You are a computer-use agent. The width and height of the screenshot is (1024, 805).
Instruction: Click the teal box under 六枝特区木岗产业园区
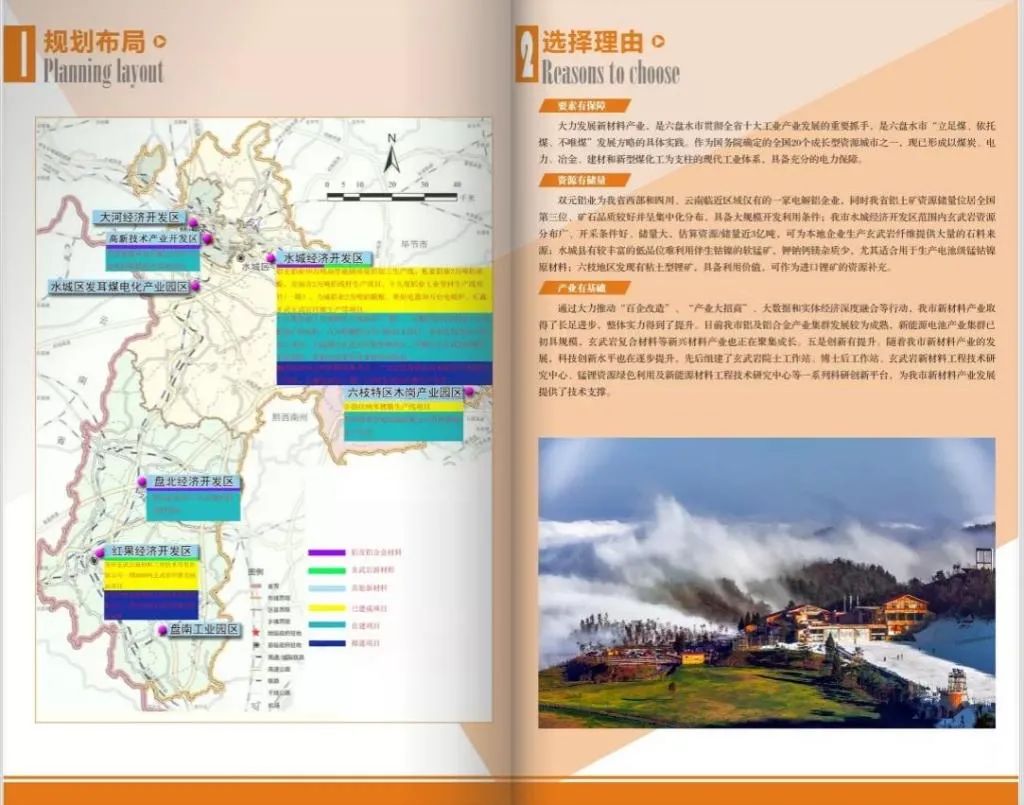pos(404,426)
